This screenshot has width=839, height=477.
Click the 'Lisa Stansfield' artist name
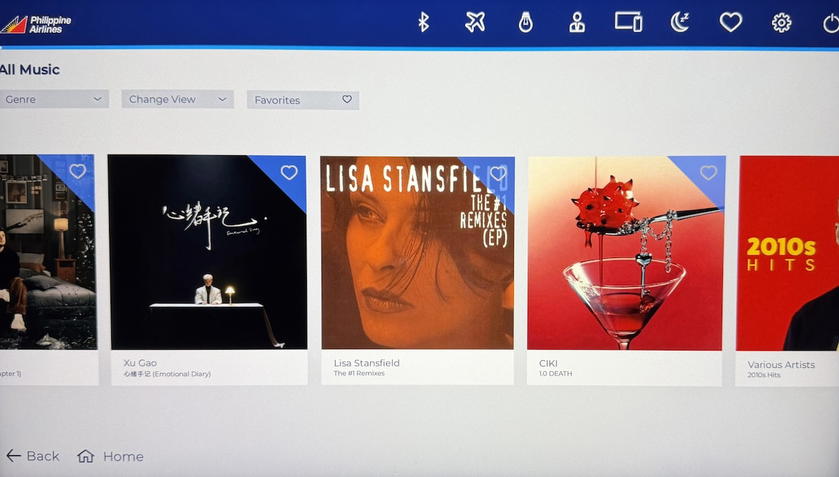(367, 363)
